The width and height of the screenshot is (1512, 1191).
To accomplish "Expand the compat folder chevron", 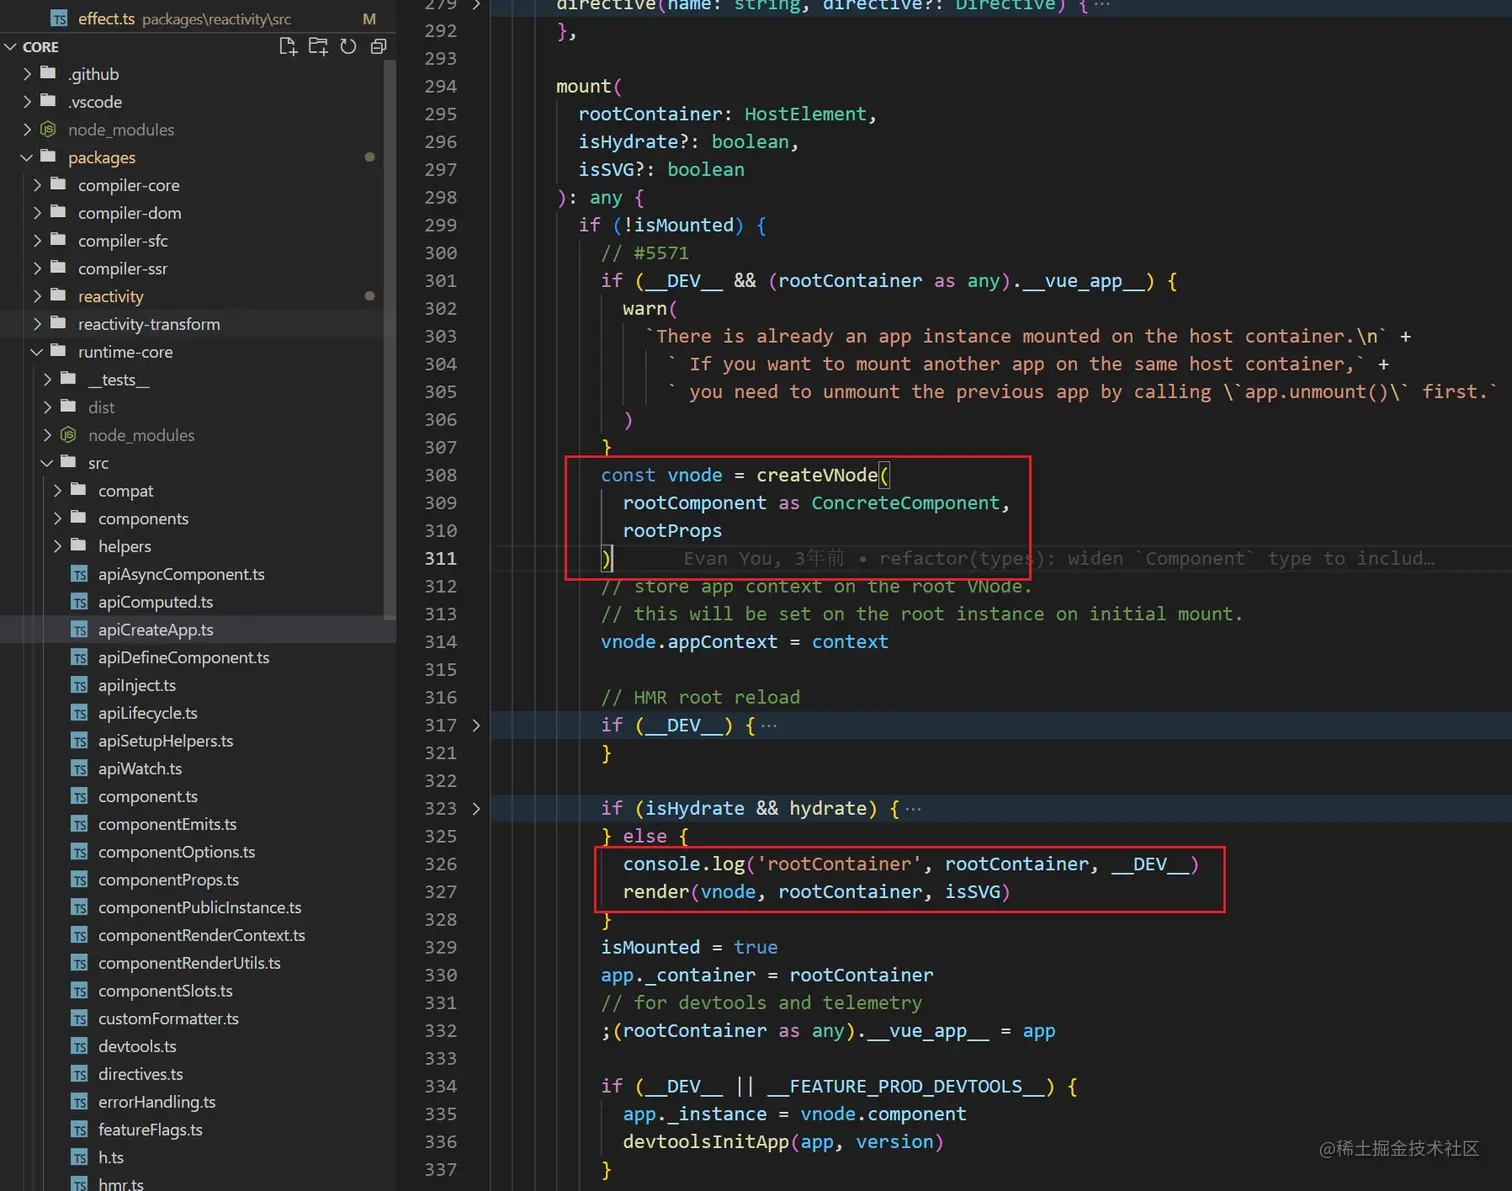I will point(57,491).
